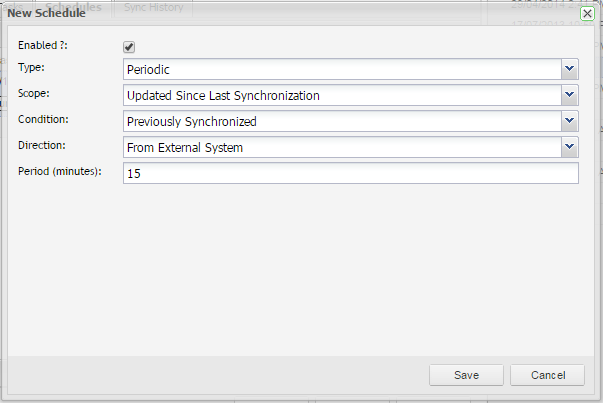Image resolution: width=603 pixels, height=403 pixels.
Task: Uncheck the Enabled checkbox
Action: pos(129,47)
